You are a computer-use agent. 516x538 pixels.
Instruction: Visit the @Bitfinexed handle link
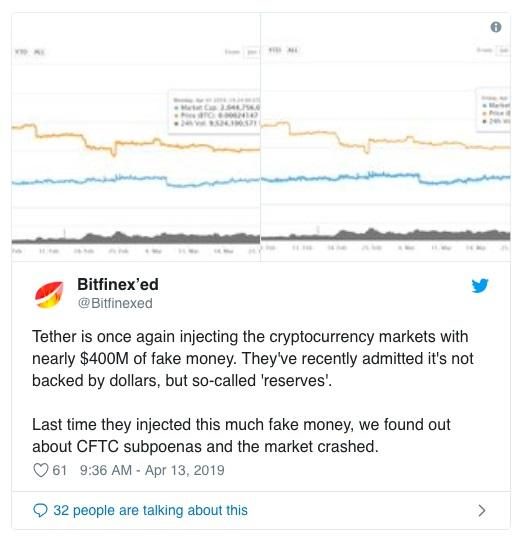[115, 303]
